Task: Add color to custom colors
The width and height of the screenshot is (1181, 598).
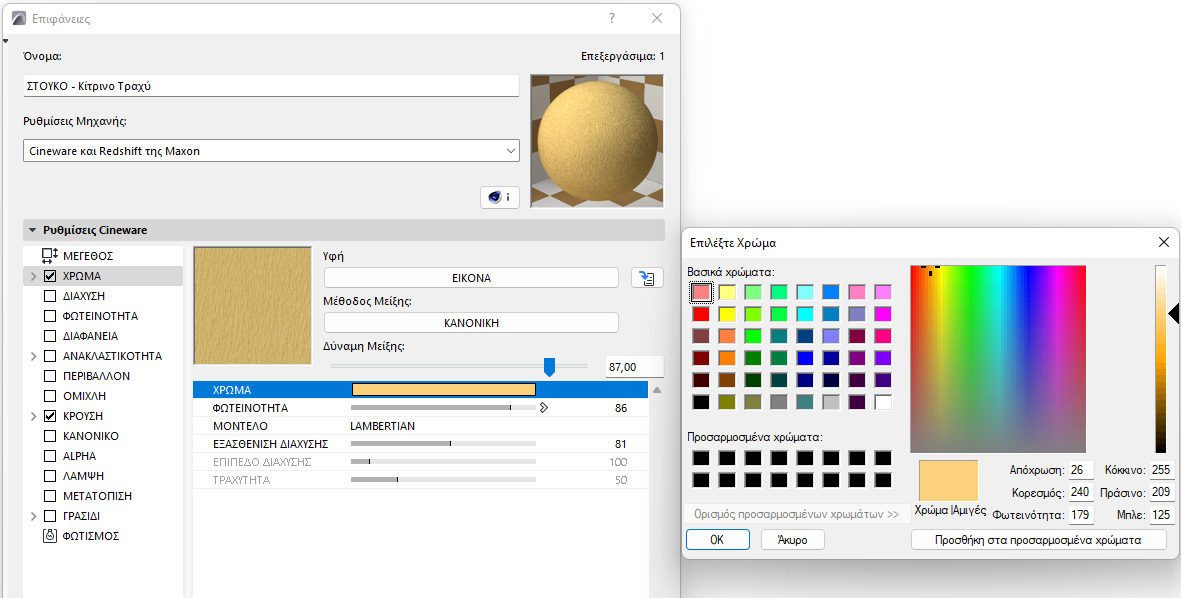Action: pos(1038,539)
